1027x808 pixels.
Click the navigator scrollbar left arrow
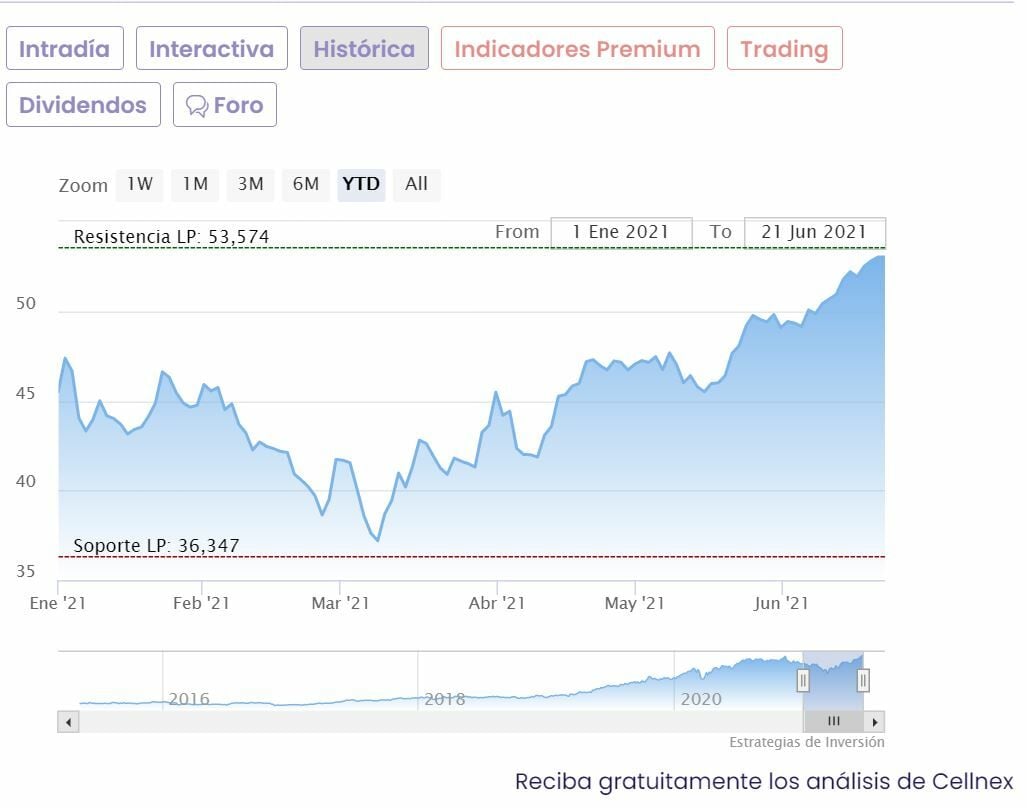[x=68, y=721]
